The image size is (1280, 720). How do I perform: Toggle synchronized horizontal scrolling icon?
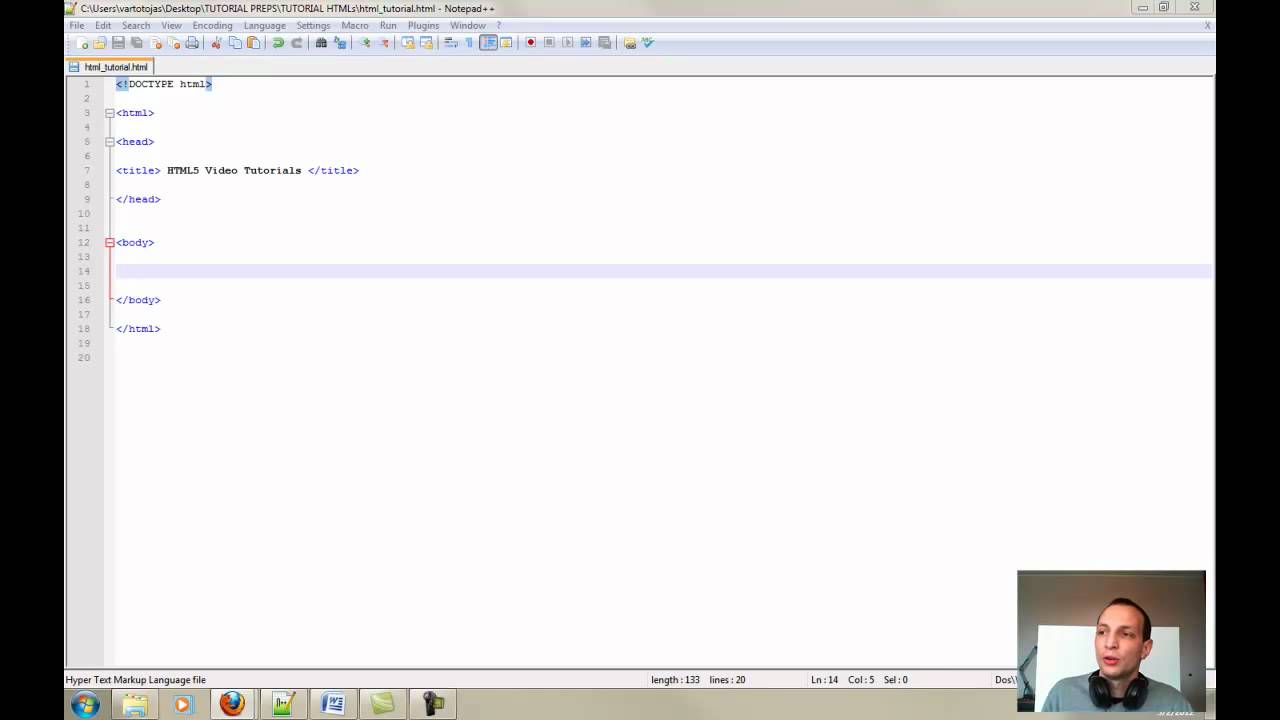point(426,43)
